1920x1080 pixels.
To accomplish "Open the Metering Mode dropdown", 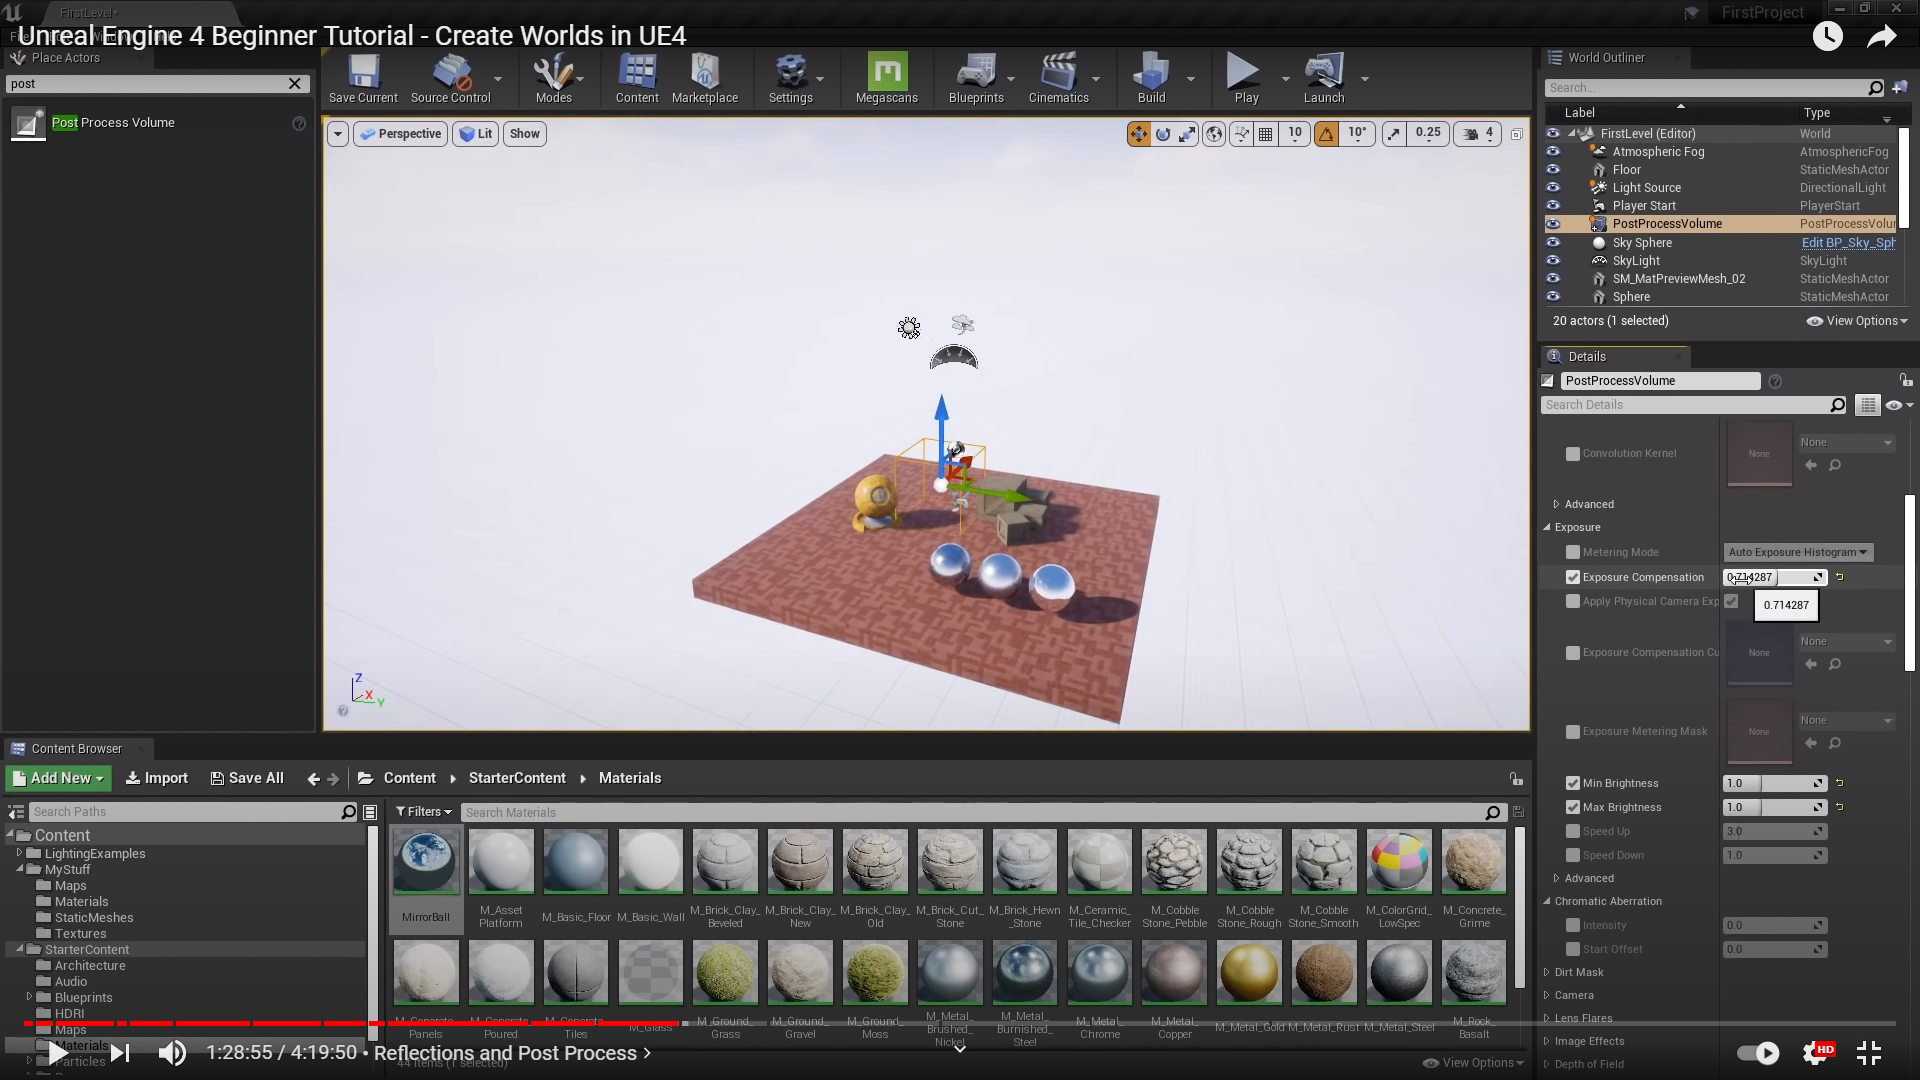I will [x=1797, y=553].
